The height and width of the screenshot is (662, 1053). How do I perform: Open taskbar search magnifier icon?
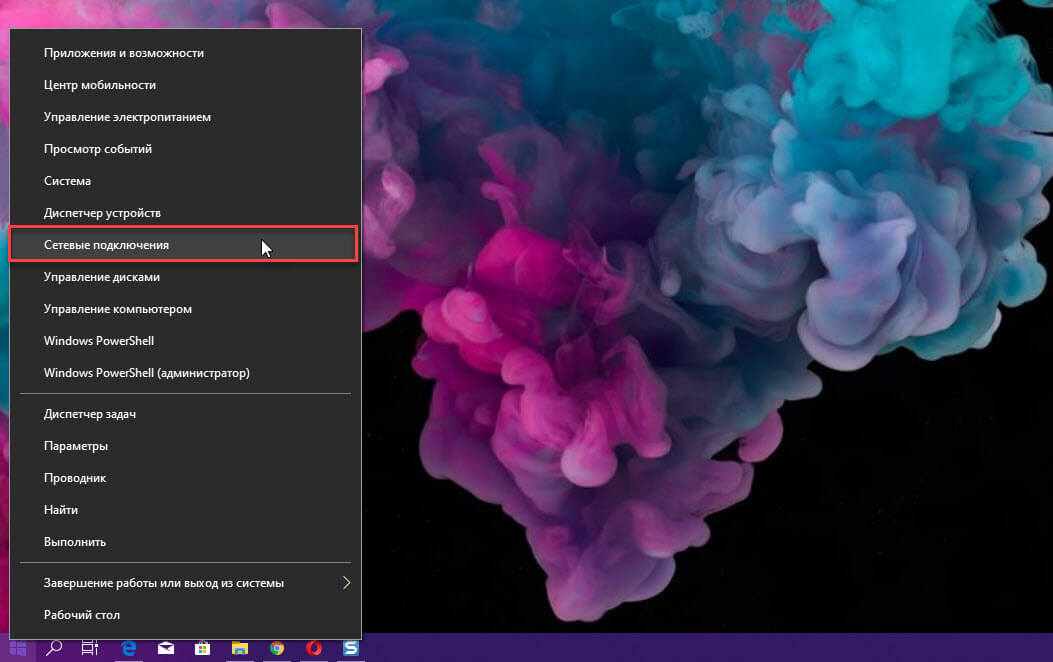tap(54, 648)
